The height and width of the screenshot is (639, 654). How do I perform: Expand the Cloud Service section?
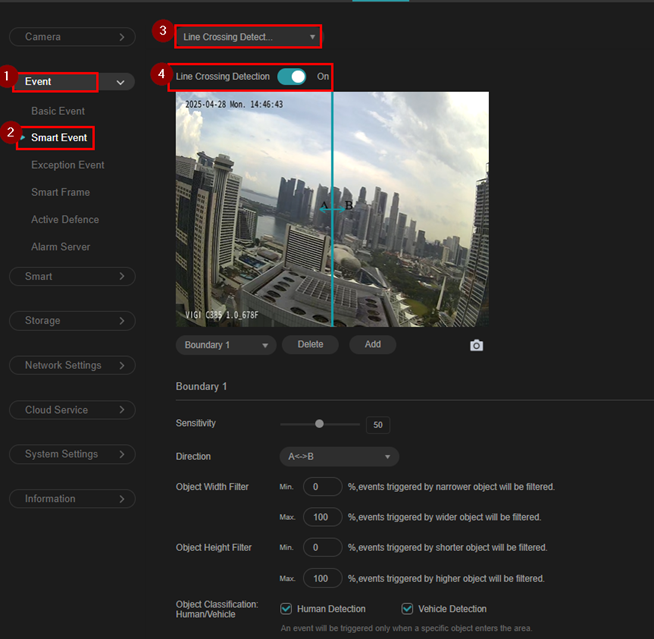[x=72, y=410]
